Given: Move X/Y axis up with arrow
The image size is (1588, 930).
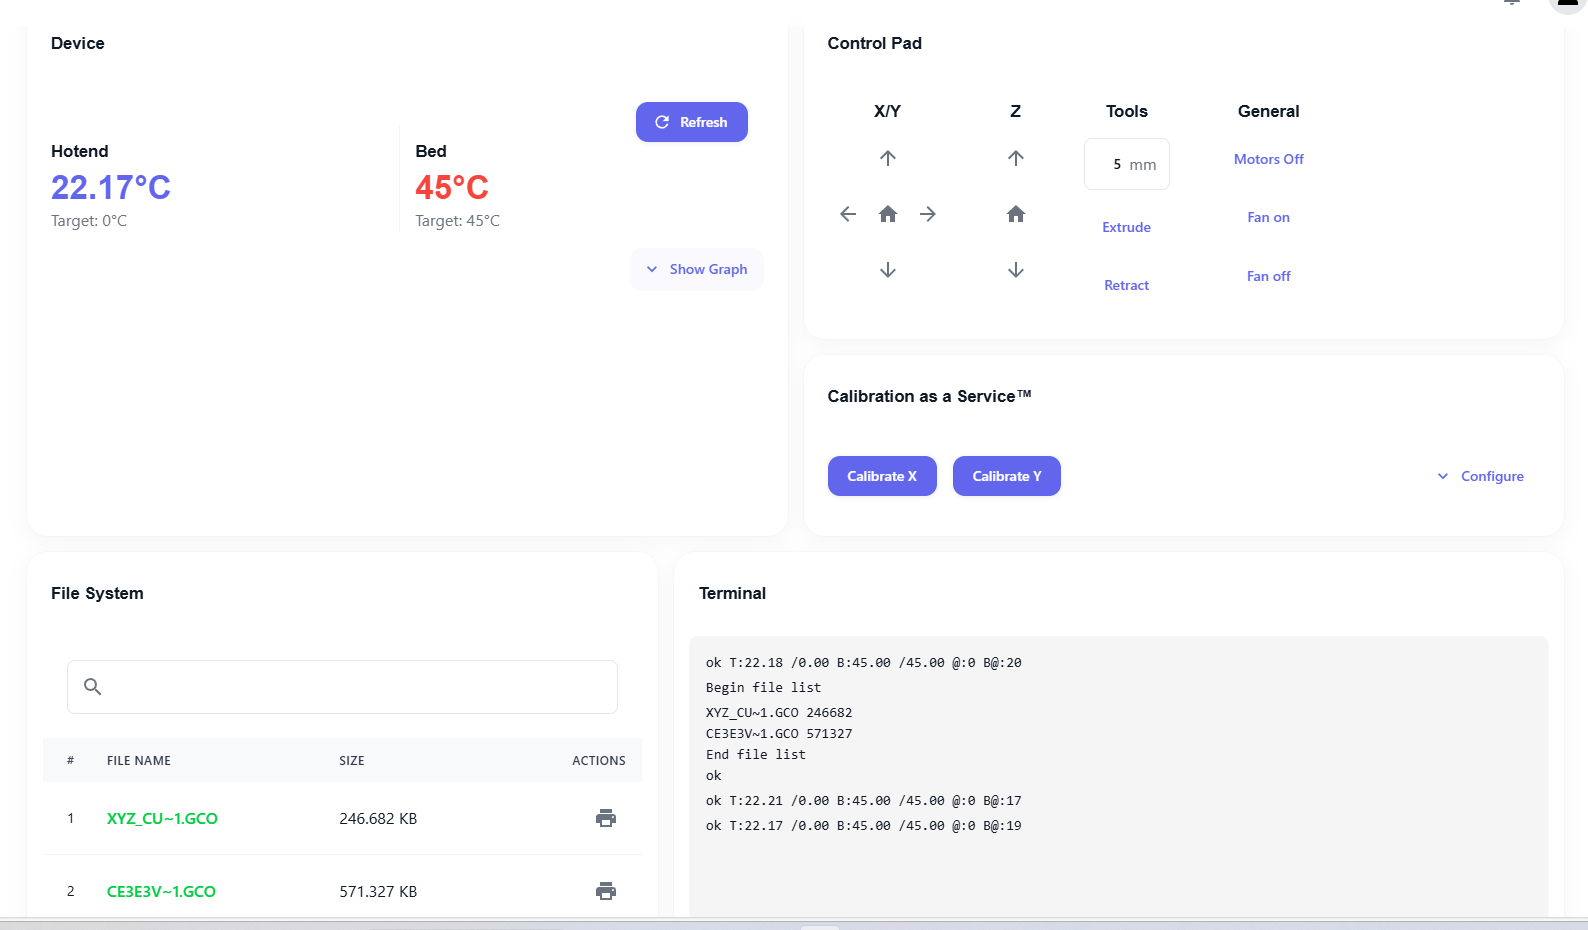Looking at the screenshot, I should 887,158.
